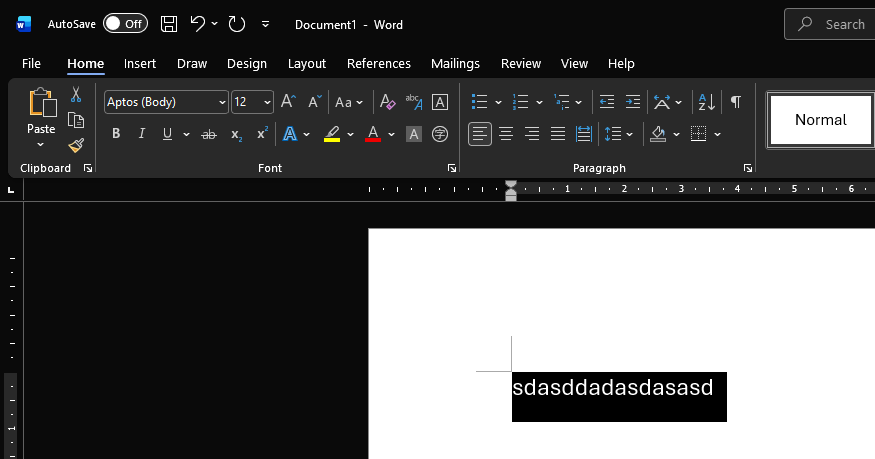Click the character shading icon
The height and width of the screenshot is (459, 875).
pos(414,134)
